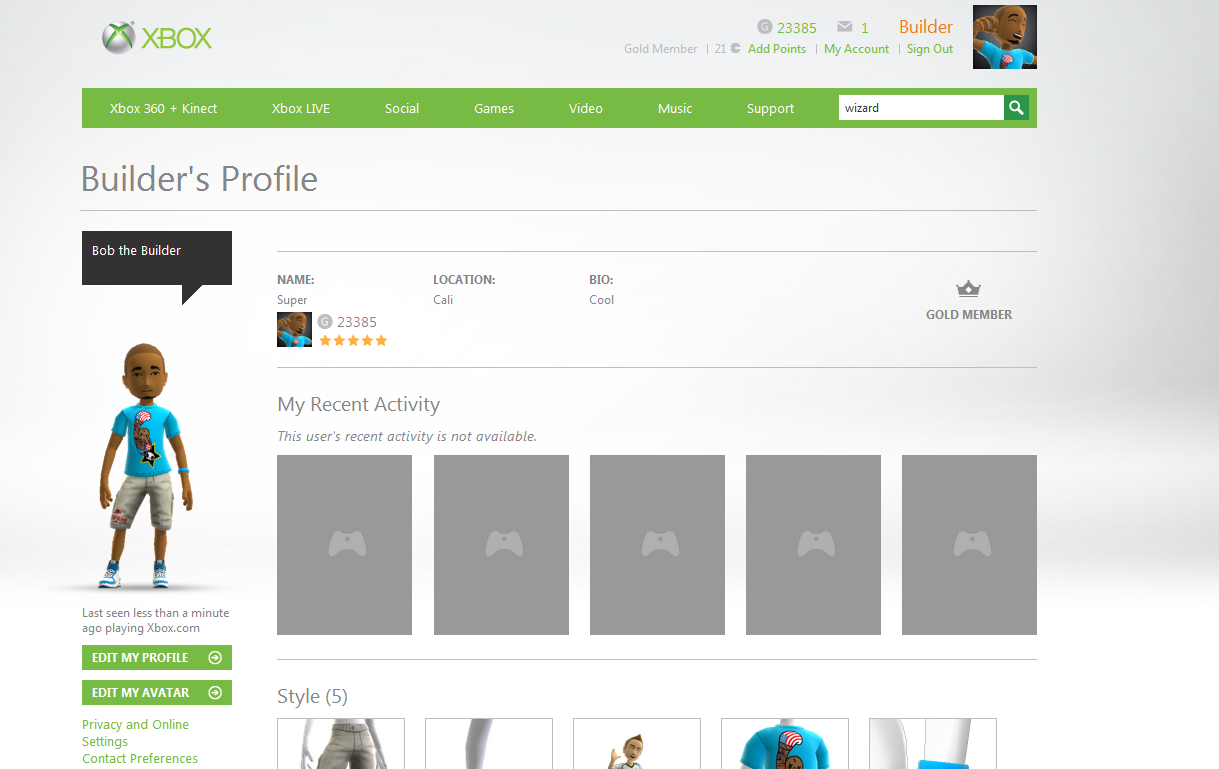Select the avatar figure style thumbnail

(637, 743)
